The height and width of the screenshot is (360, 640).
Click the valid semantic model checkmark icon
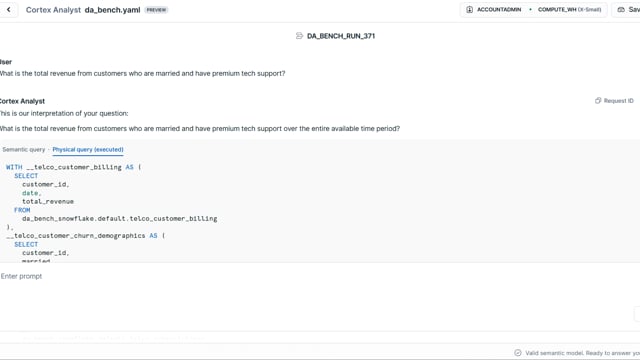518,353
